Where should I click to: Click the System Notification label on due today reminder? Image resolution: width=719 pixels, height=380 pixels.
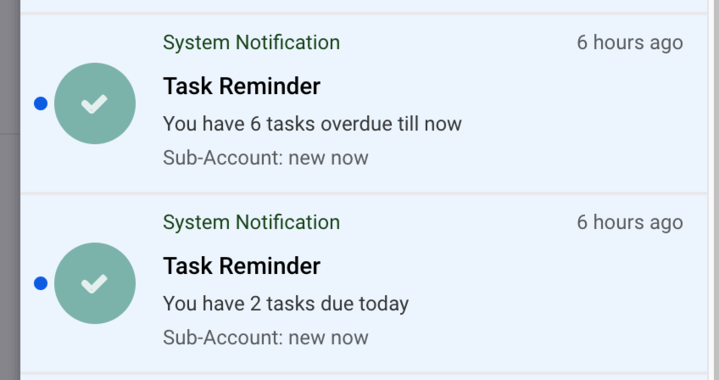click(251, 222)
